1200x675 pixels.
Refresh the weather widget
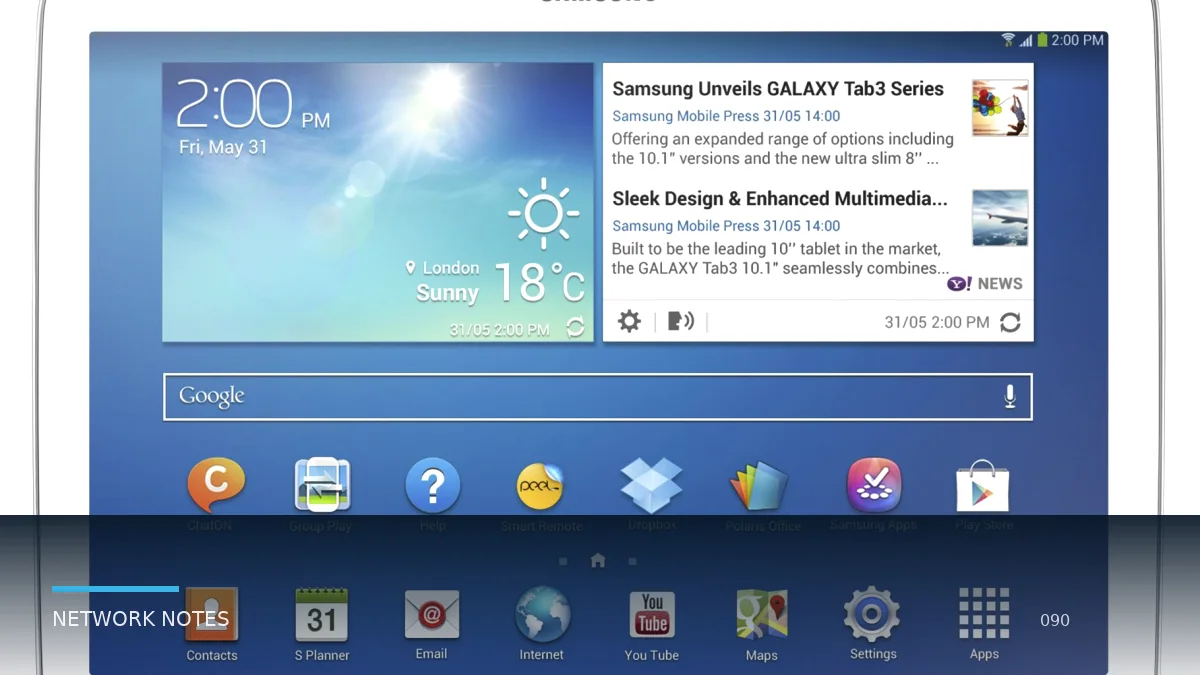click(575, 327)
